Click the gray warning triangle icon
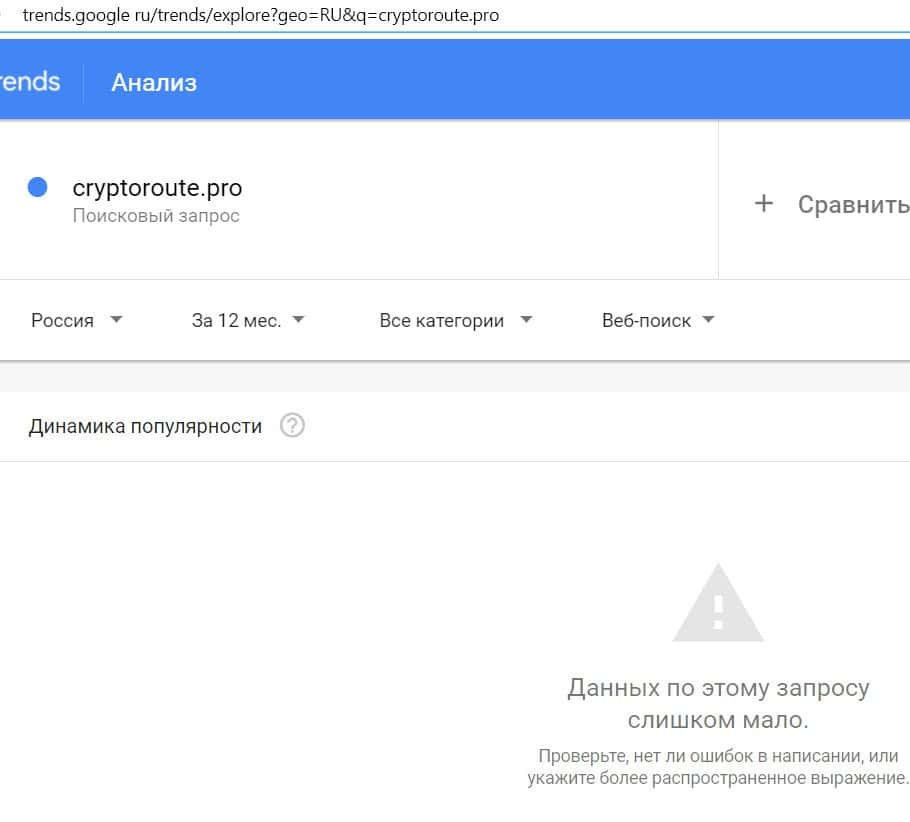910x822 pixels. tap(718, 604)
